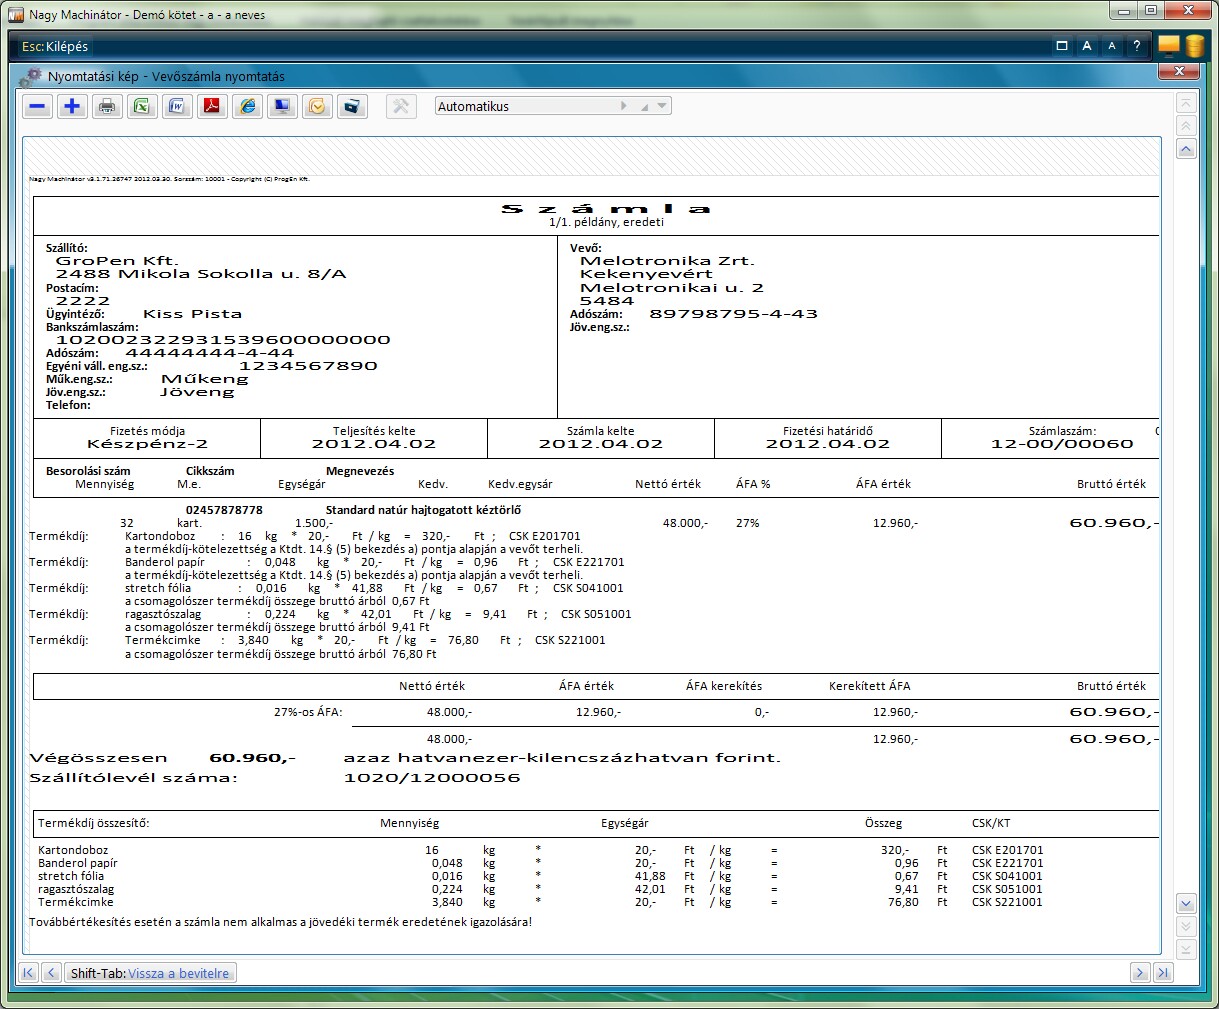Click Shift-Tab: Vissza a bevitelre button

point(150,973)
